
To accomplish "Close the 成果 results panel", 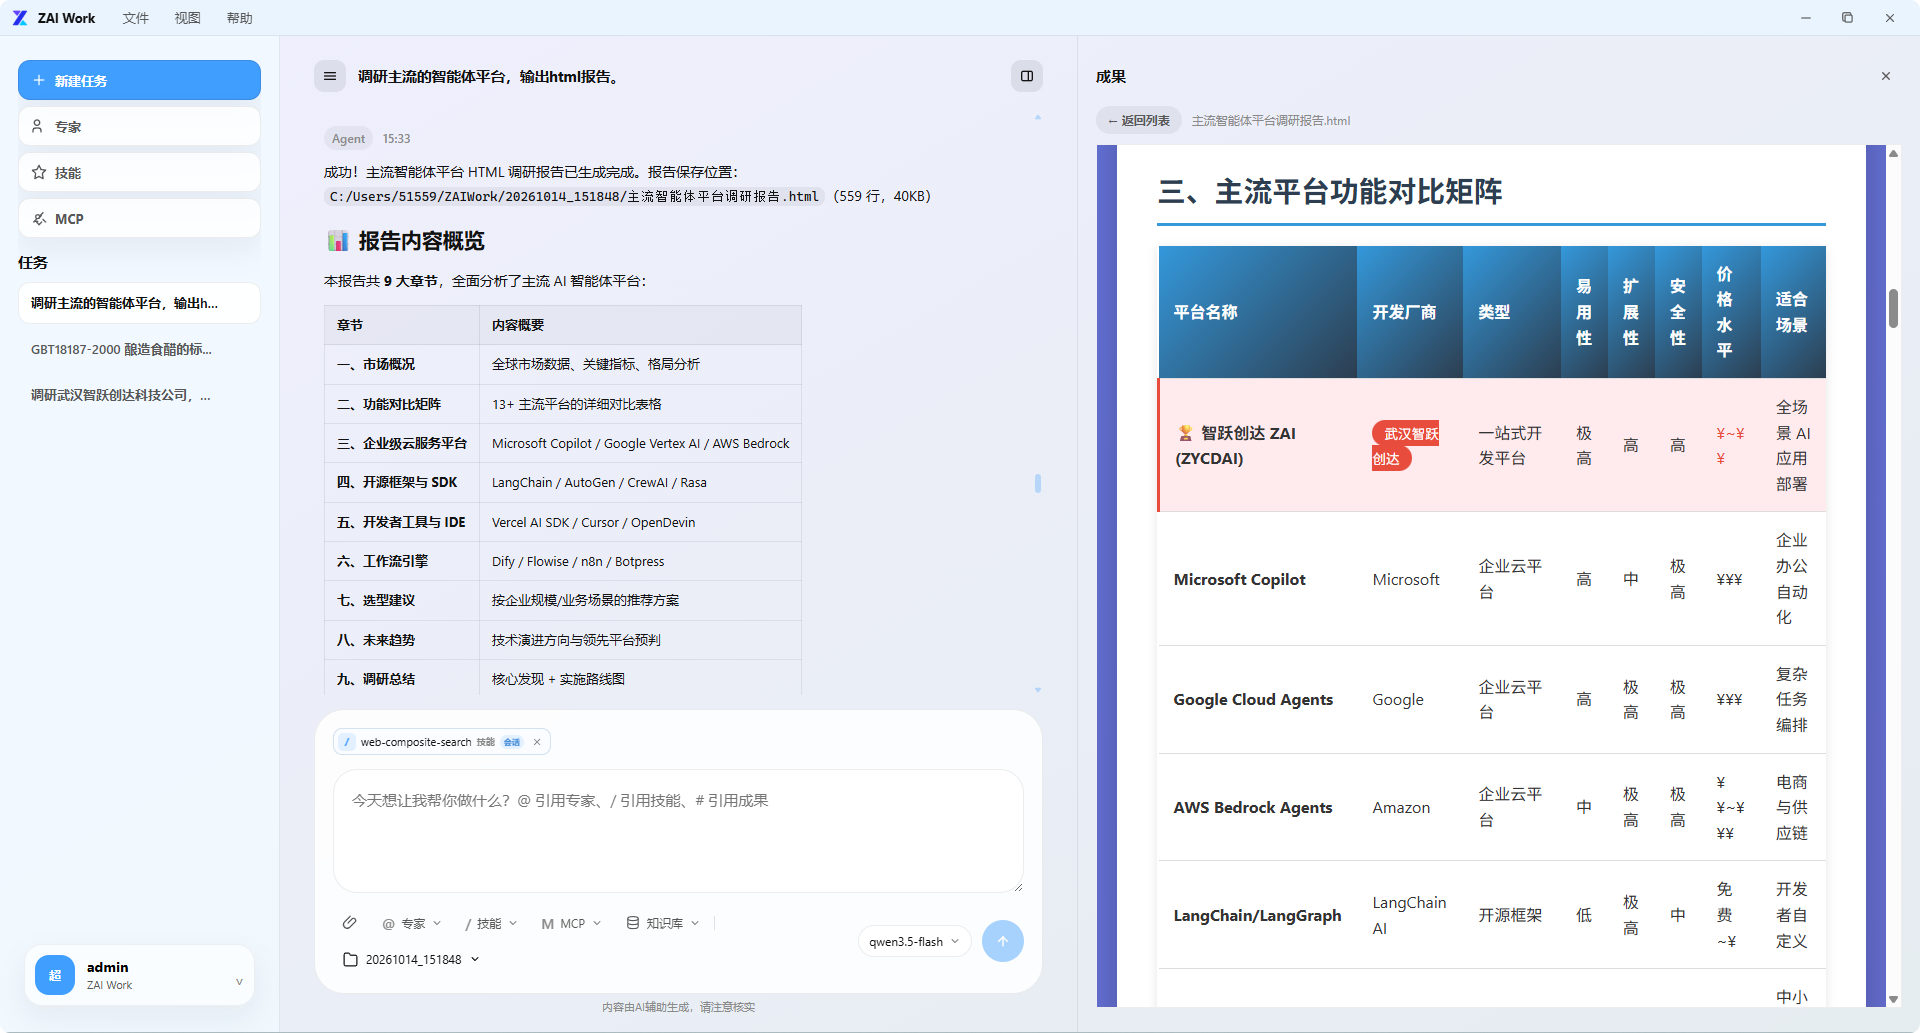I will click(x=1886, y=76).
